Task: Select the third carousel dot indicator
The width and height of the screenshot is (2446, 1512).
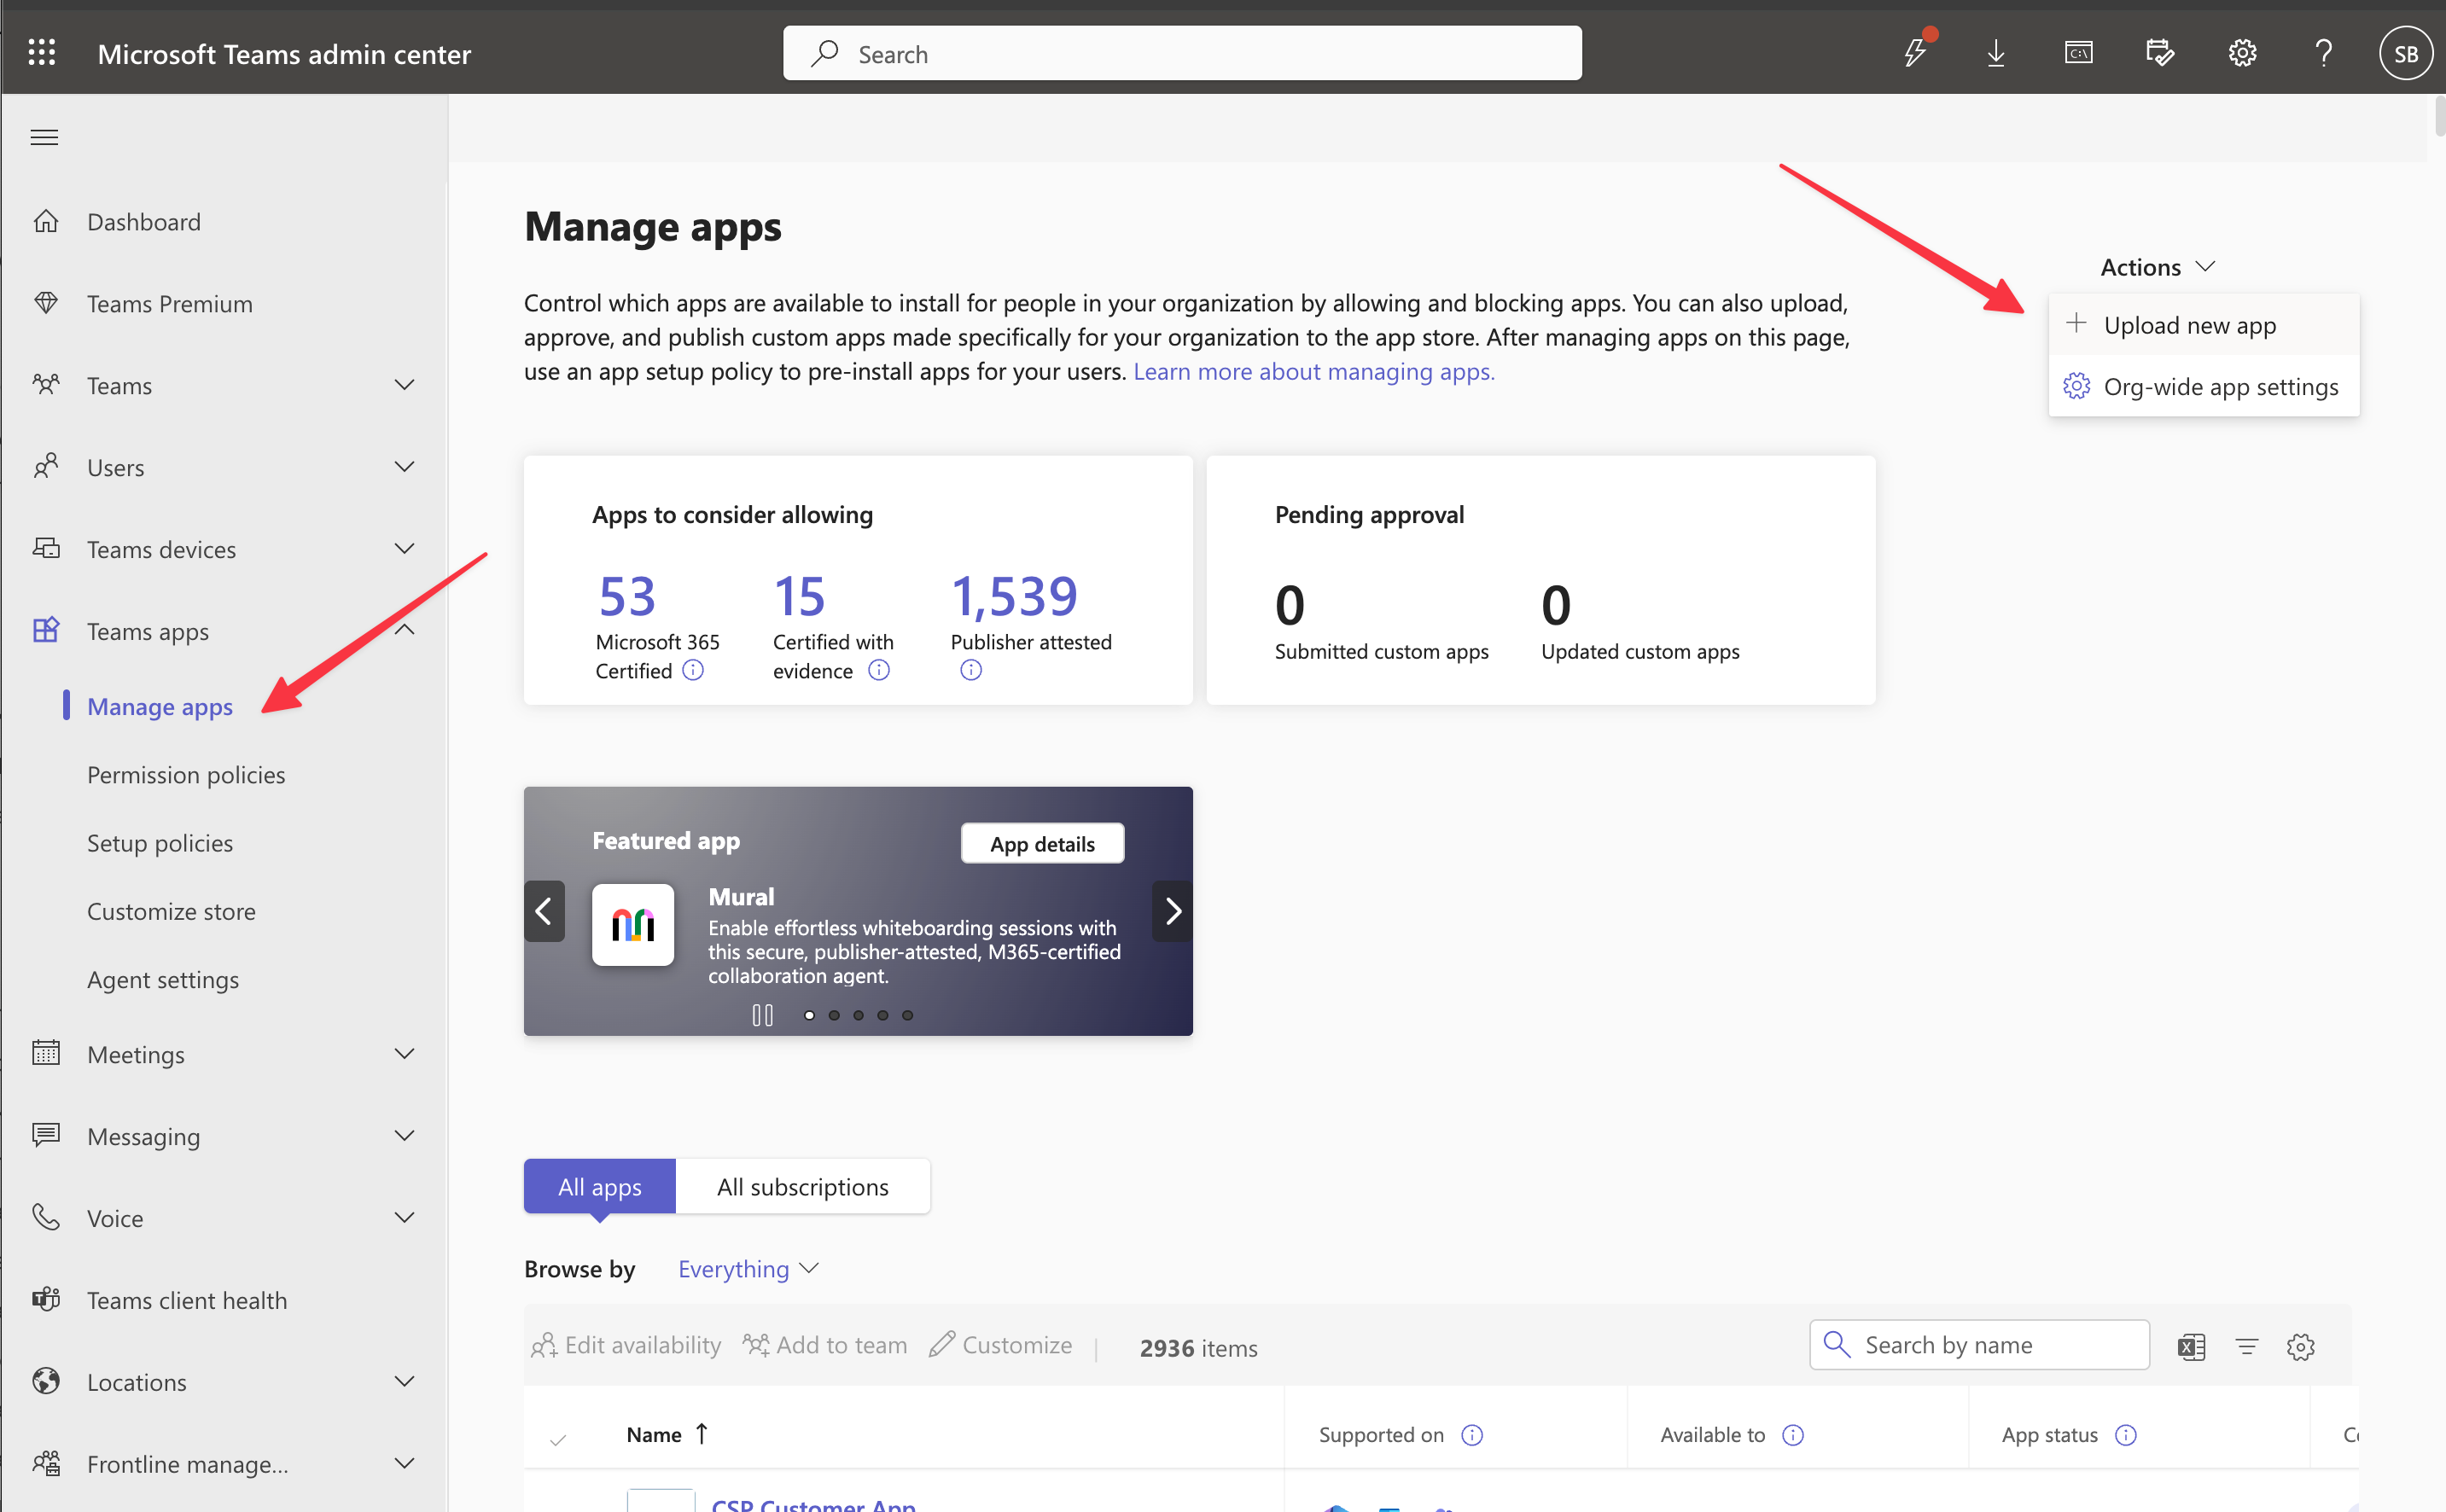Action: 859,1015
